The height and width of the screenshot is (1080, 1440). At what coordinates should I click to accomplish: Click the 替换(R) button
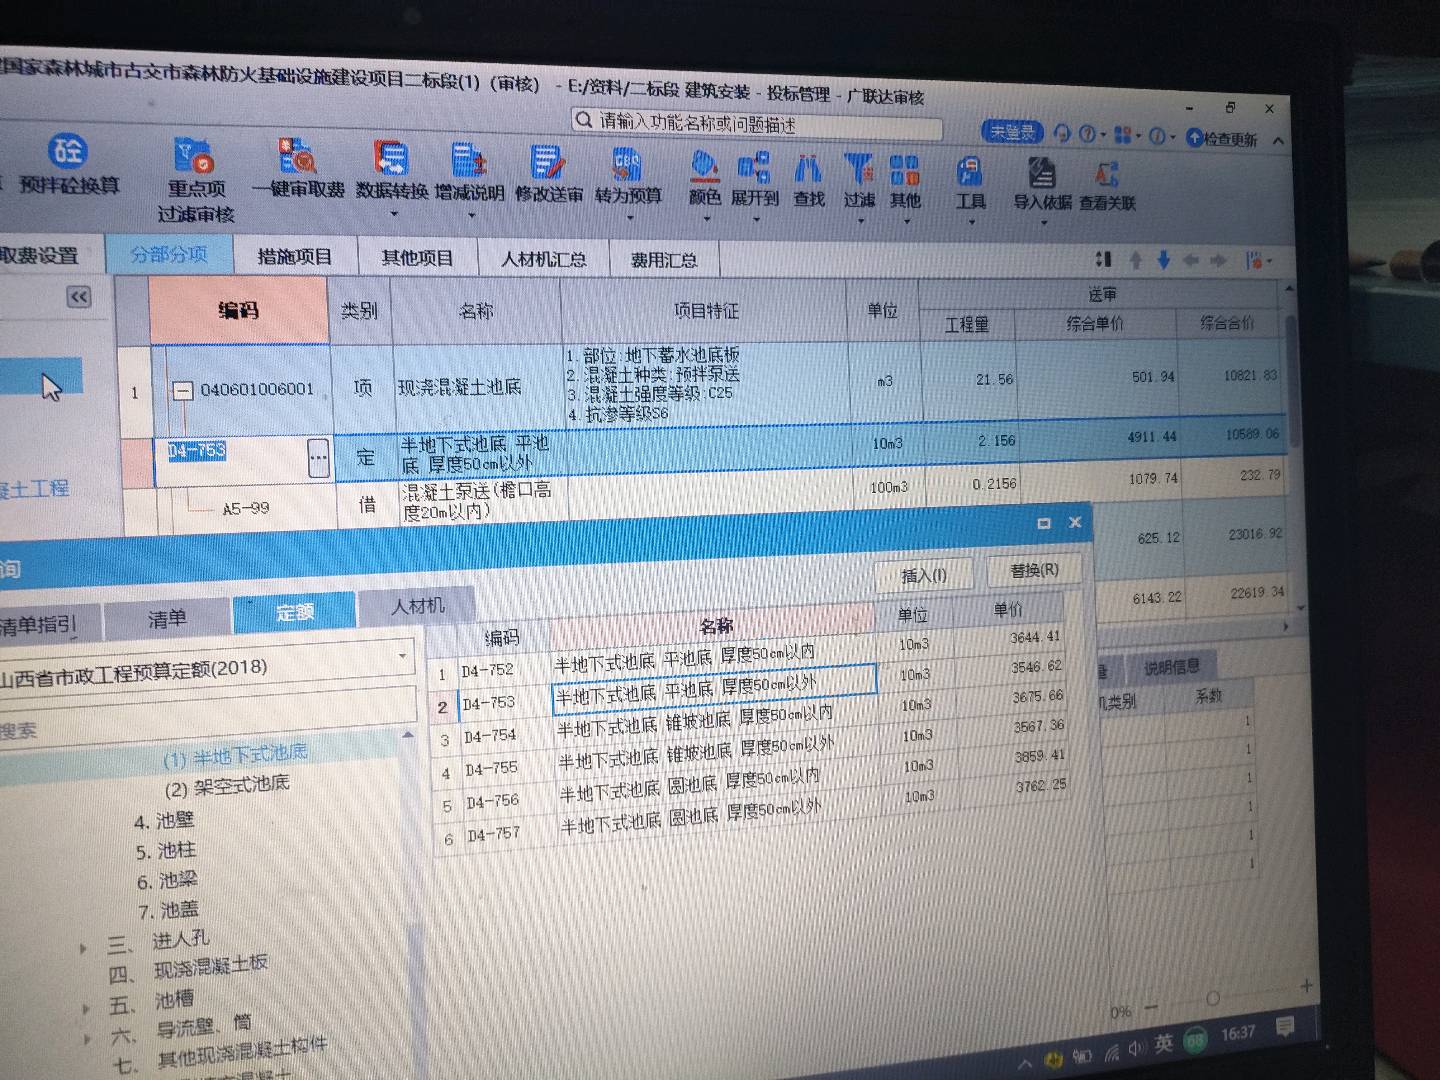pyautogui.click(x=1033, y=570)
